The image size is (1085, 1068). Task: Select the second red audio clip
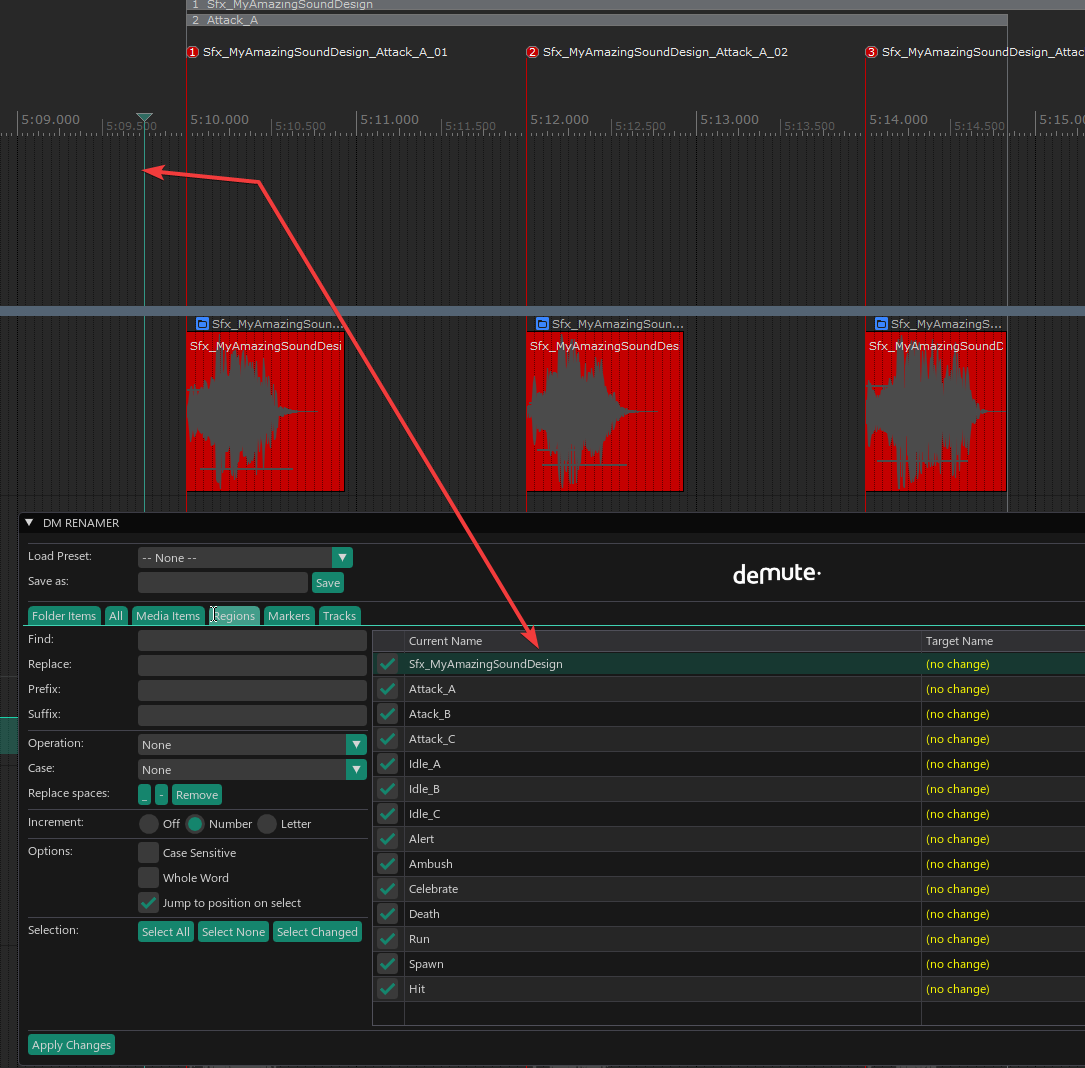coord(605,412)
